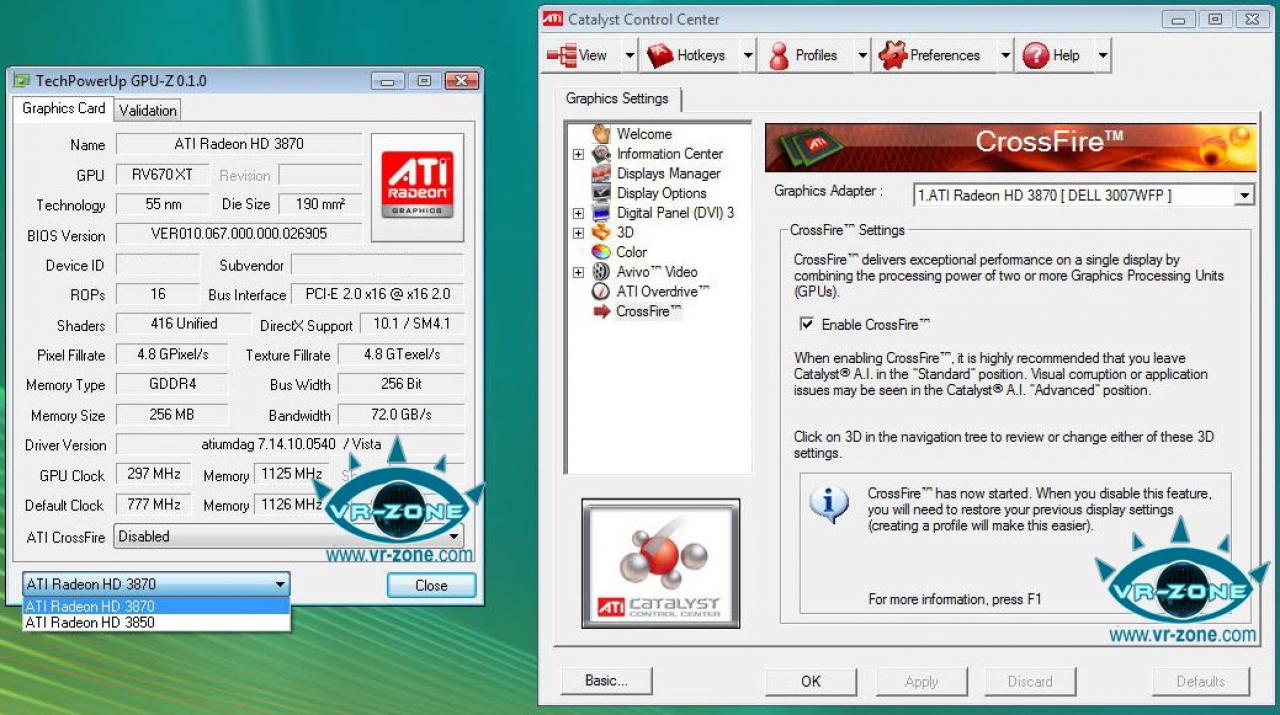Click the Shaders 416 Unified field
Image resolution: width=1280 pixels, height=715 pixels.
coord(183,324)
